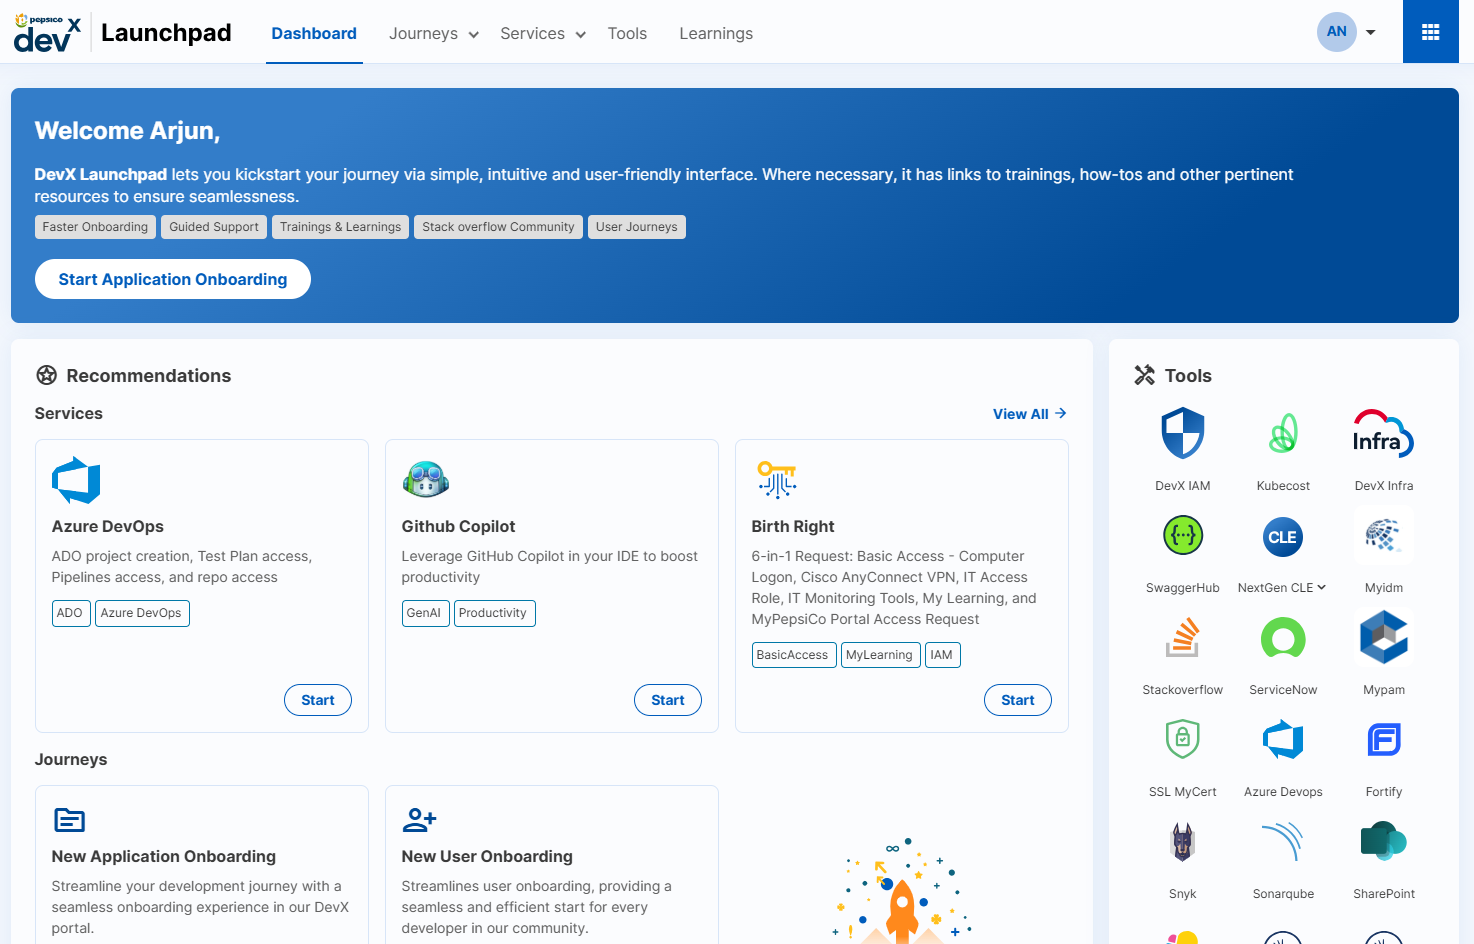Image resolution: width=1474 pixels, height=944 pixels.
Task: Click the GenAI tag on Github Copilot
Action: [424, 613]
